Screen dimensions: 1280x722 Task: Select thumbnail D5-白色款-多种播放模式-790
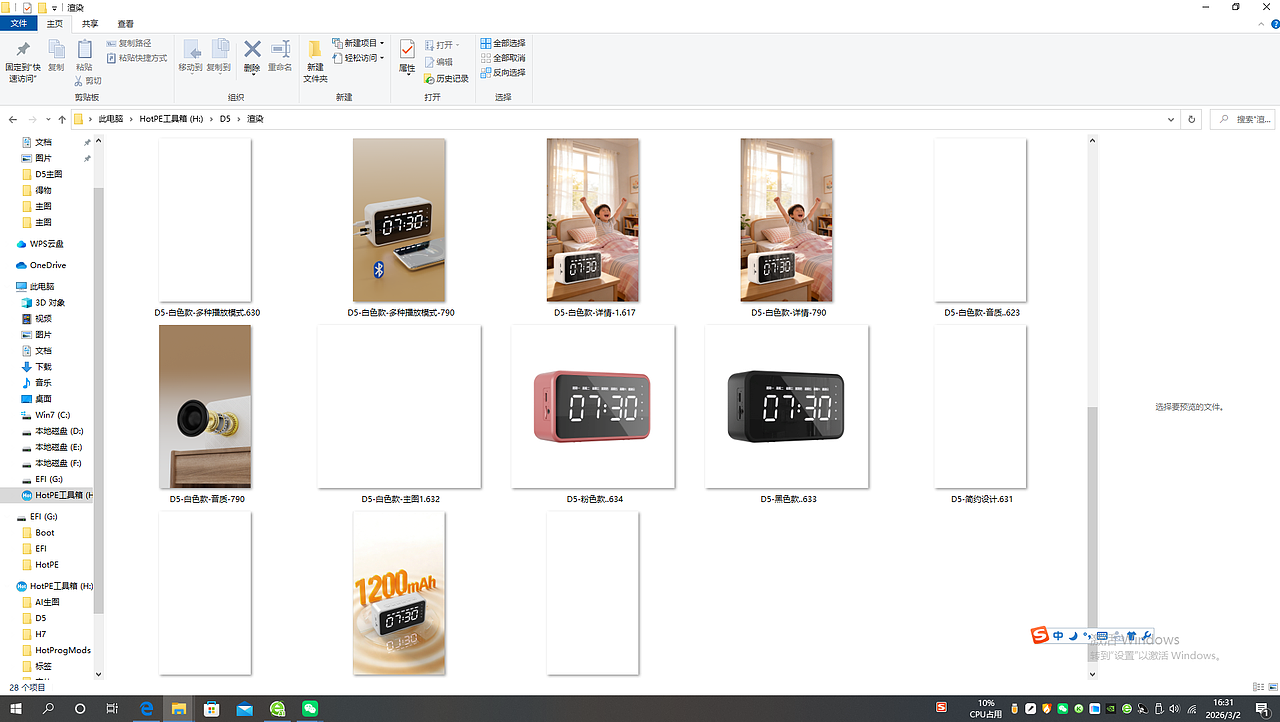coord(399,220)
